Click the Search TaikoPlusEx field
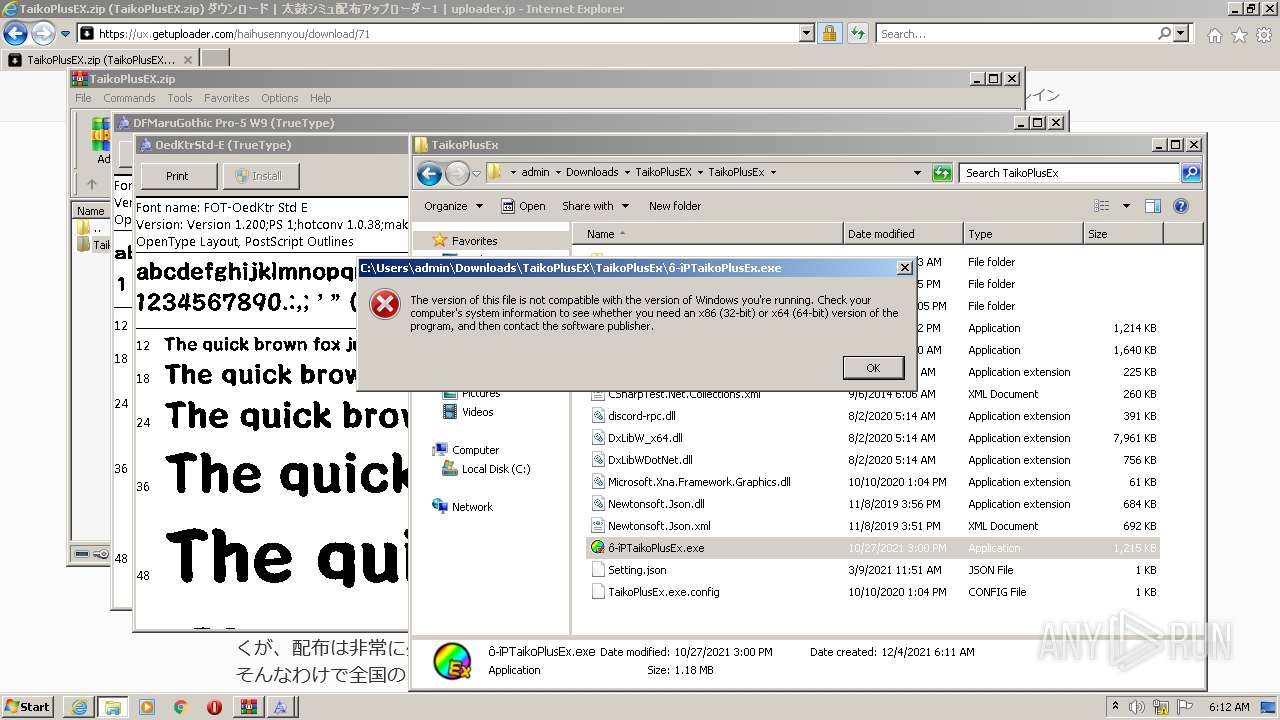The height and width of the screenshot is (720, 1280). tap(1070, 173)
